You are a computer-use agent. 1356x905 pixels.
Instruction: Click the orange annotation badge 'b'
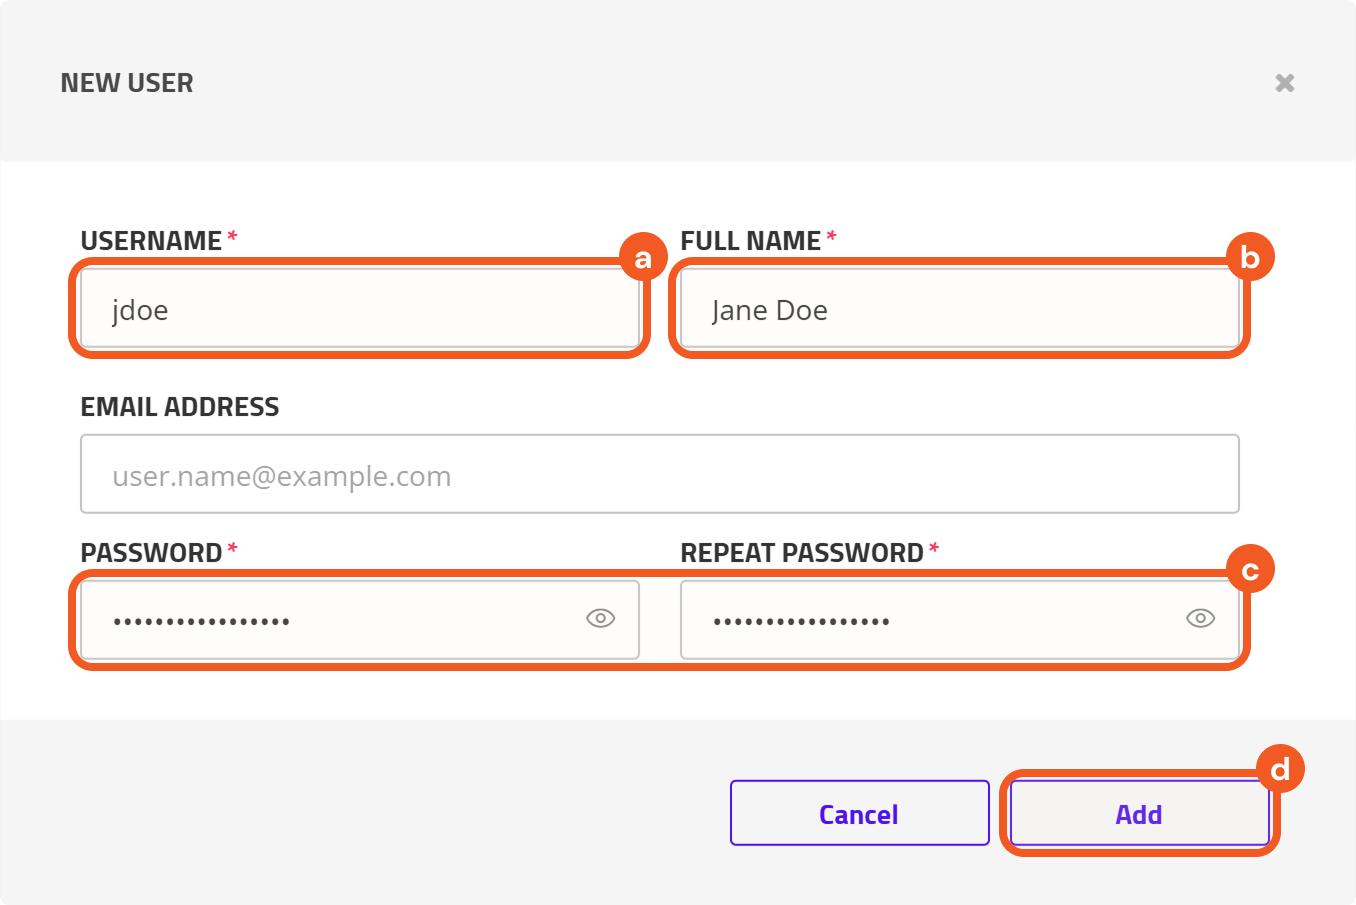1250,258
